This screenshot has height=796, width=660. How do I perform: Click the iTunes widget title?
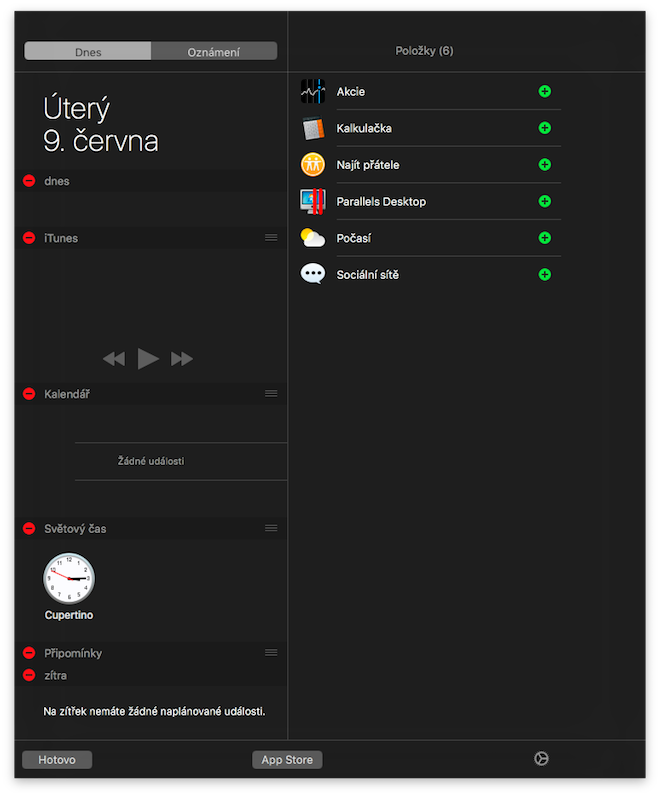(61, 238)
